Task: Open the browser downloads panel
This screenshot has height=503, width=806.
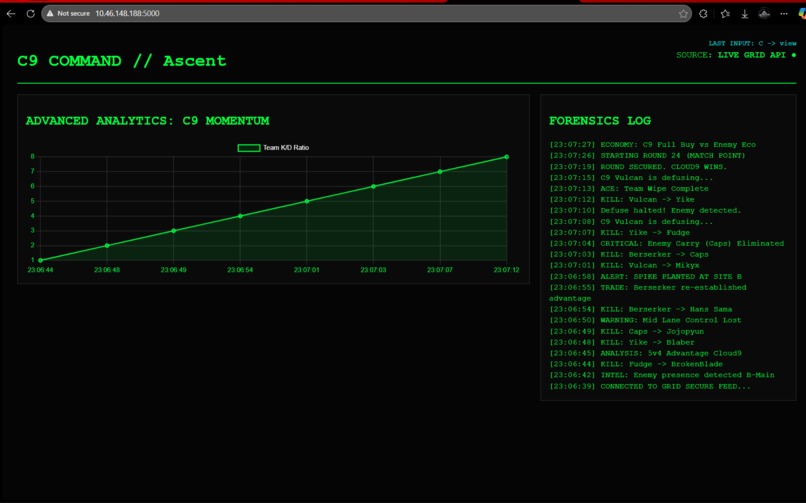Action: click(x=744, y=14)
